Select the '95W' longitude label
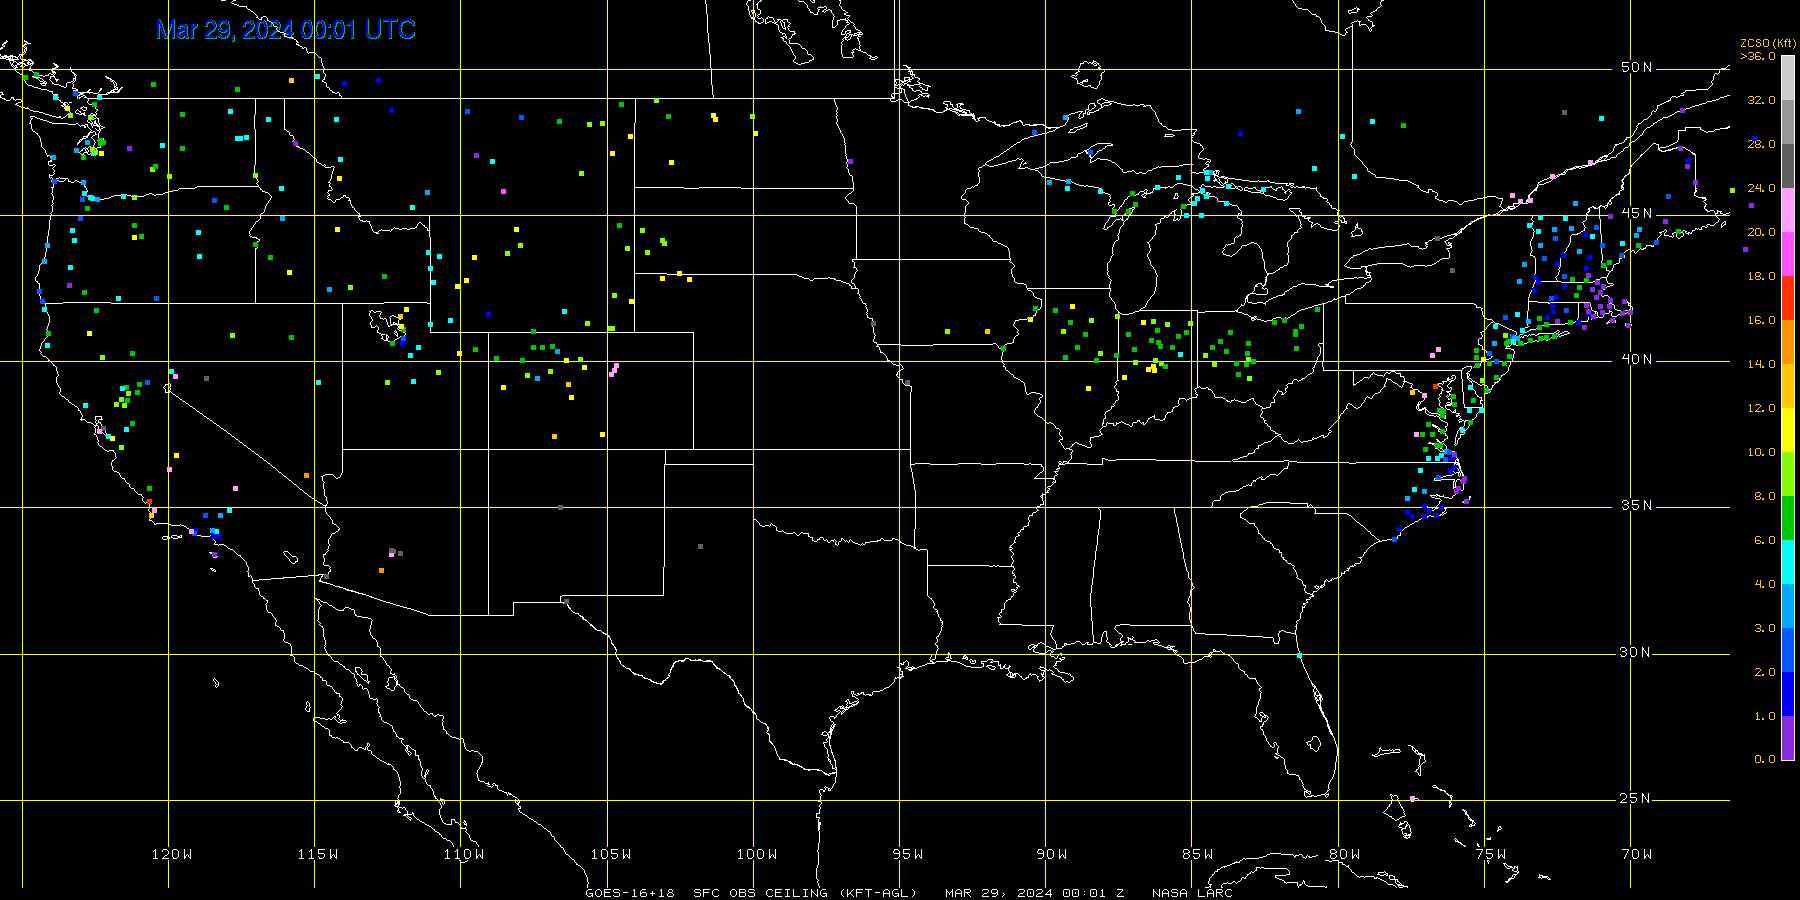 click(x=908, y=854)
